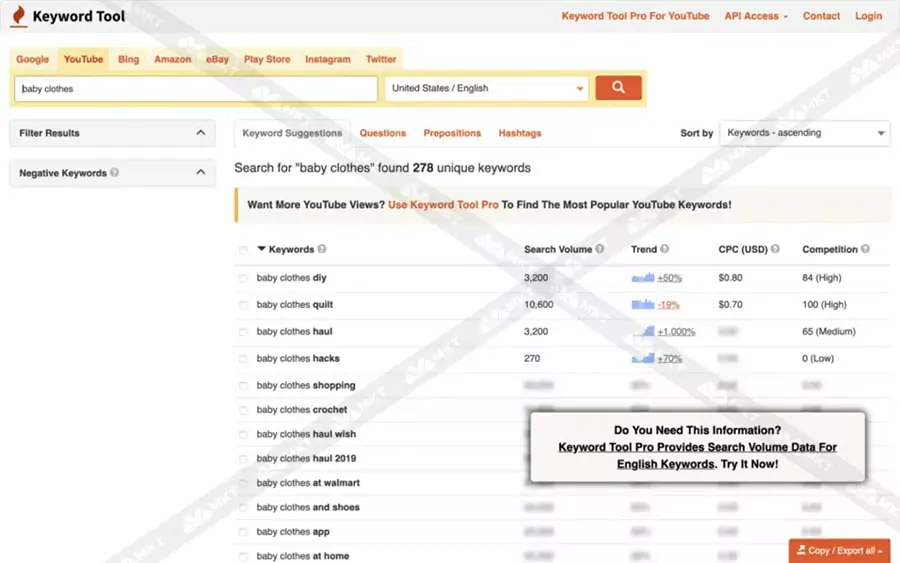This screenshot has height=563, width=900.
Task: Open Keyword Tool Pro For YouTube link
Action: click(x=635, y=16)
